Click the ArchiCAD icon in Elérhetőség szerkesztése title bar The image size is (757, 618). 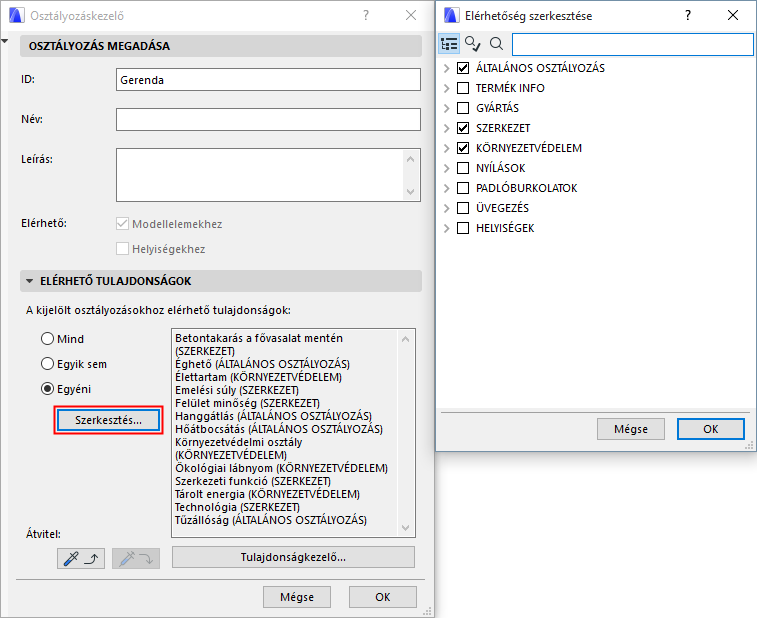pyautogui.click(x=451, y=15)
